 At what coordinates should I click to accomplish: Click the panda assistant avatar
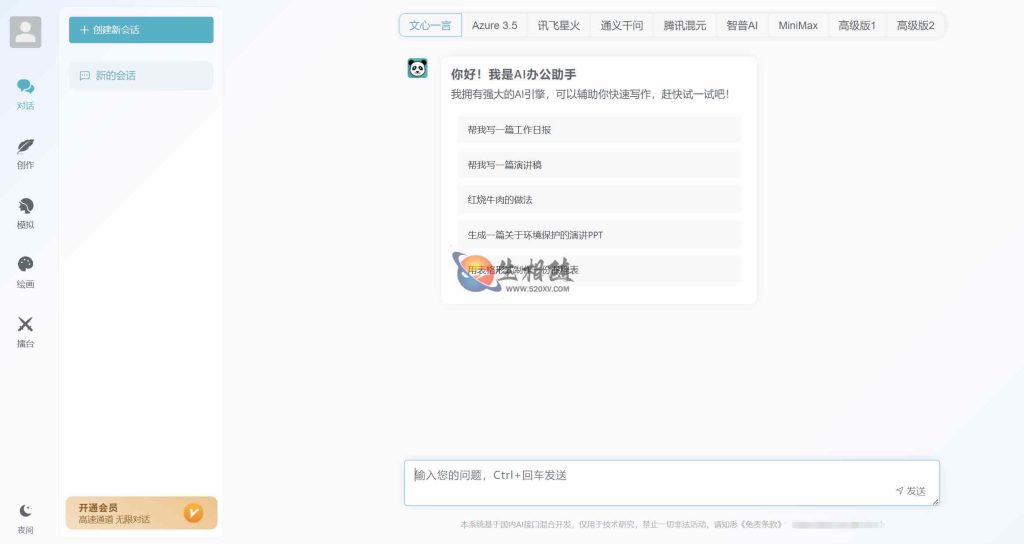417,68
